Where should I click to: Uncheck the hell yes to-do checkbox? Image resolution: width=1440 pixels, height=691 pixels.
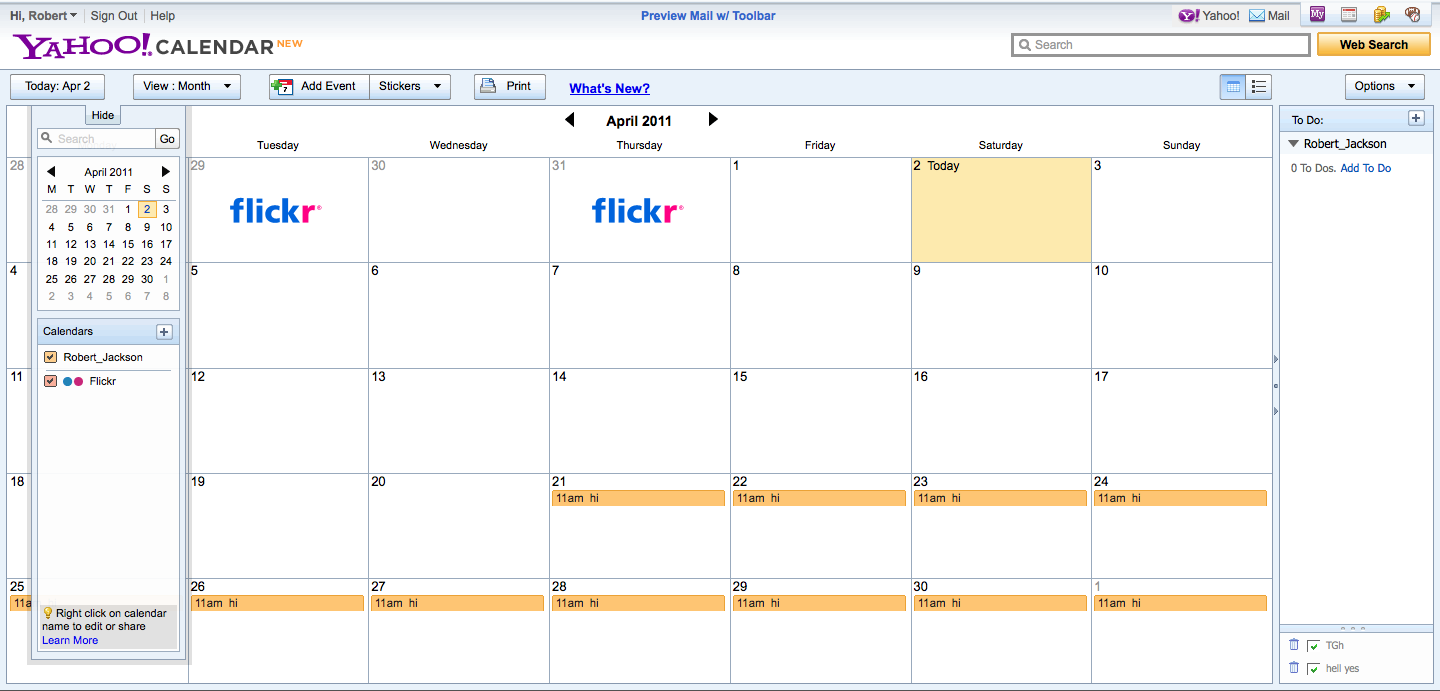tap(1313, 669)
